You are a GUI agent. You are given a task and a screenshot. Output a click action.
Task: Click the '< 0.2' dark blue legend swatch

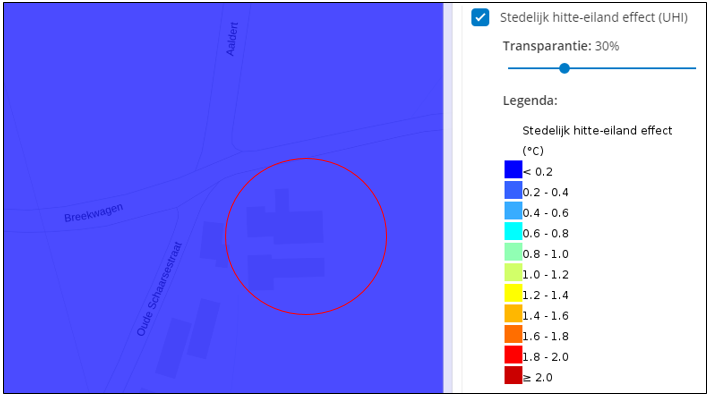point(513,169)
